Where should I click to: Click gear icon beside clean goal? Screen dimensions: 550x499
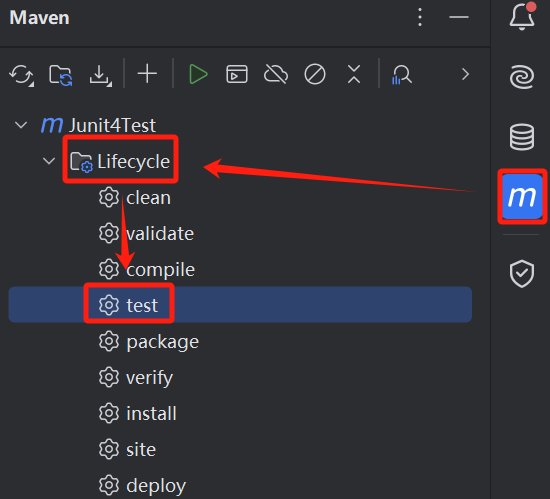(x=109, y=197)
